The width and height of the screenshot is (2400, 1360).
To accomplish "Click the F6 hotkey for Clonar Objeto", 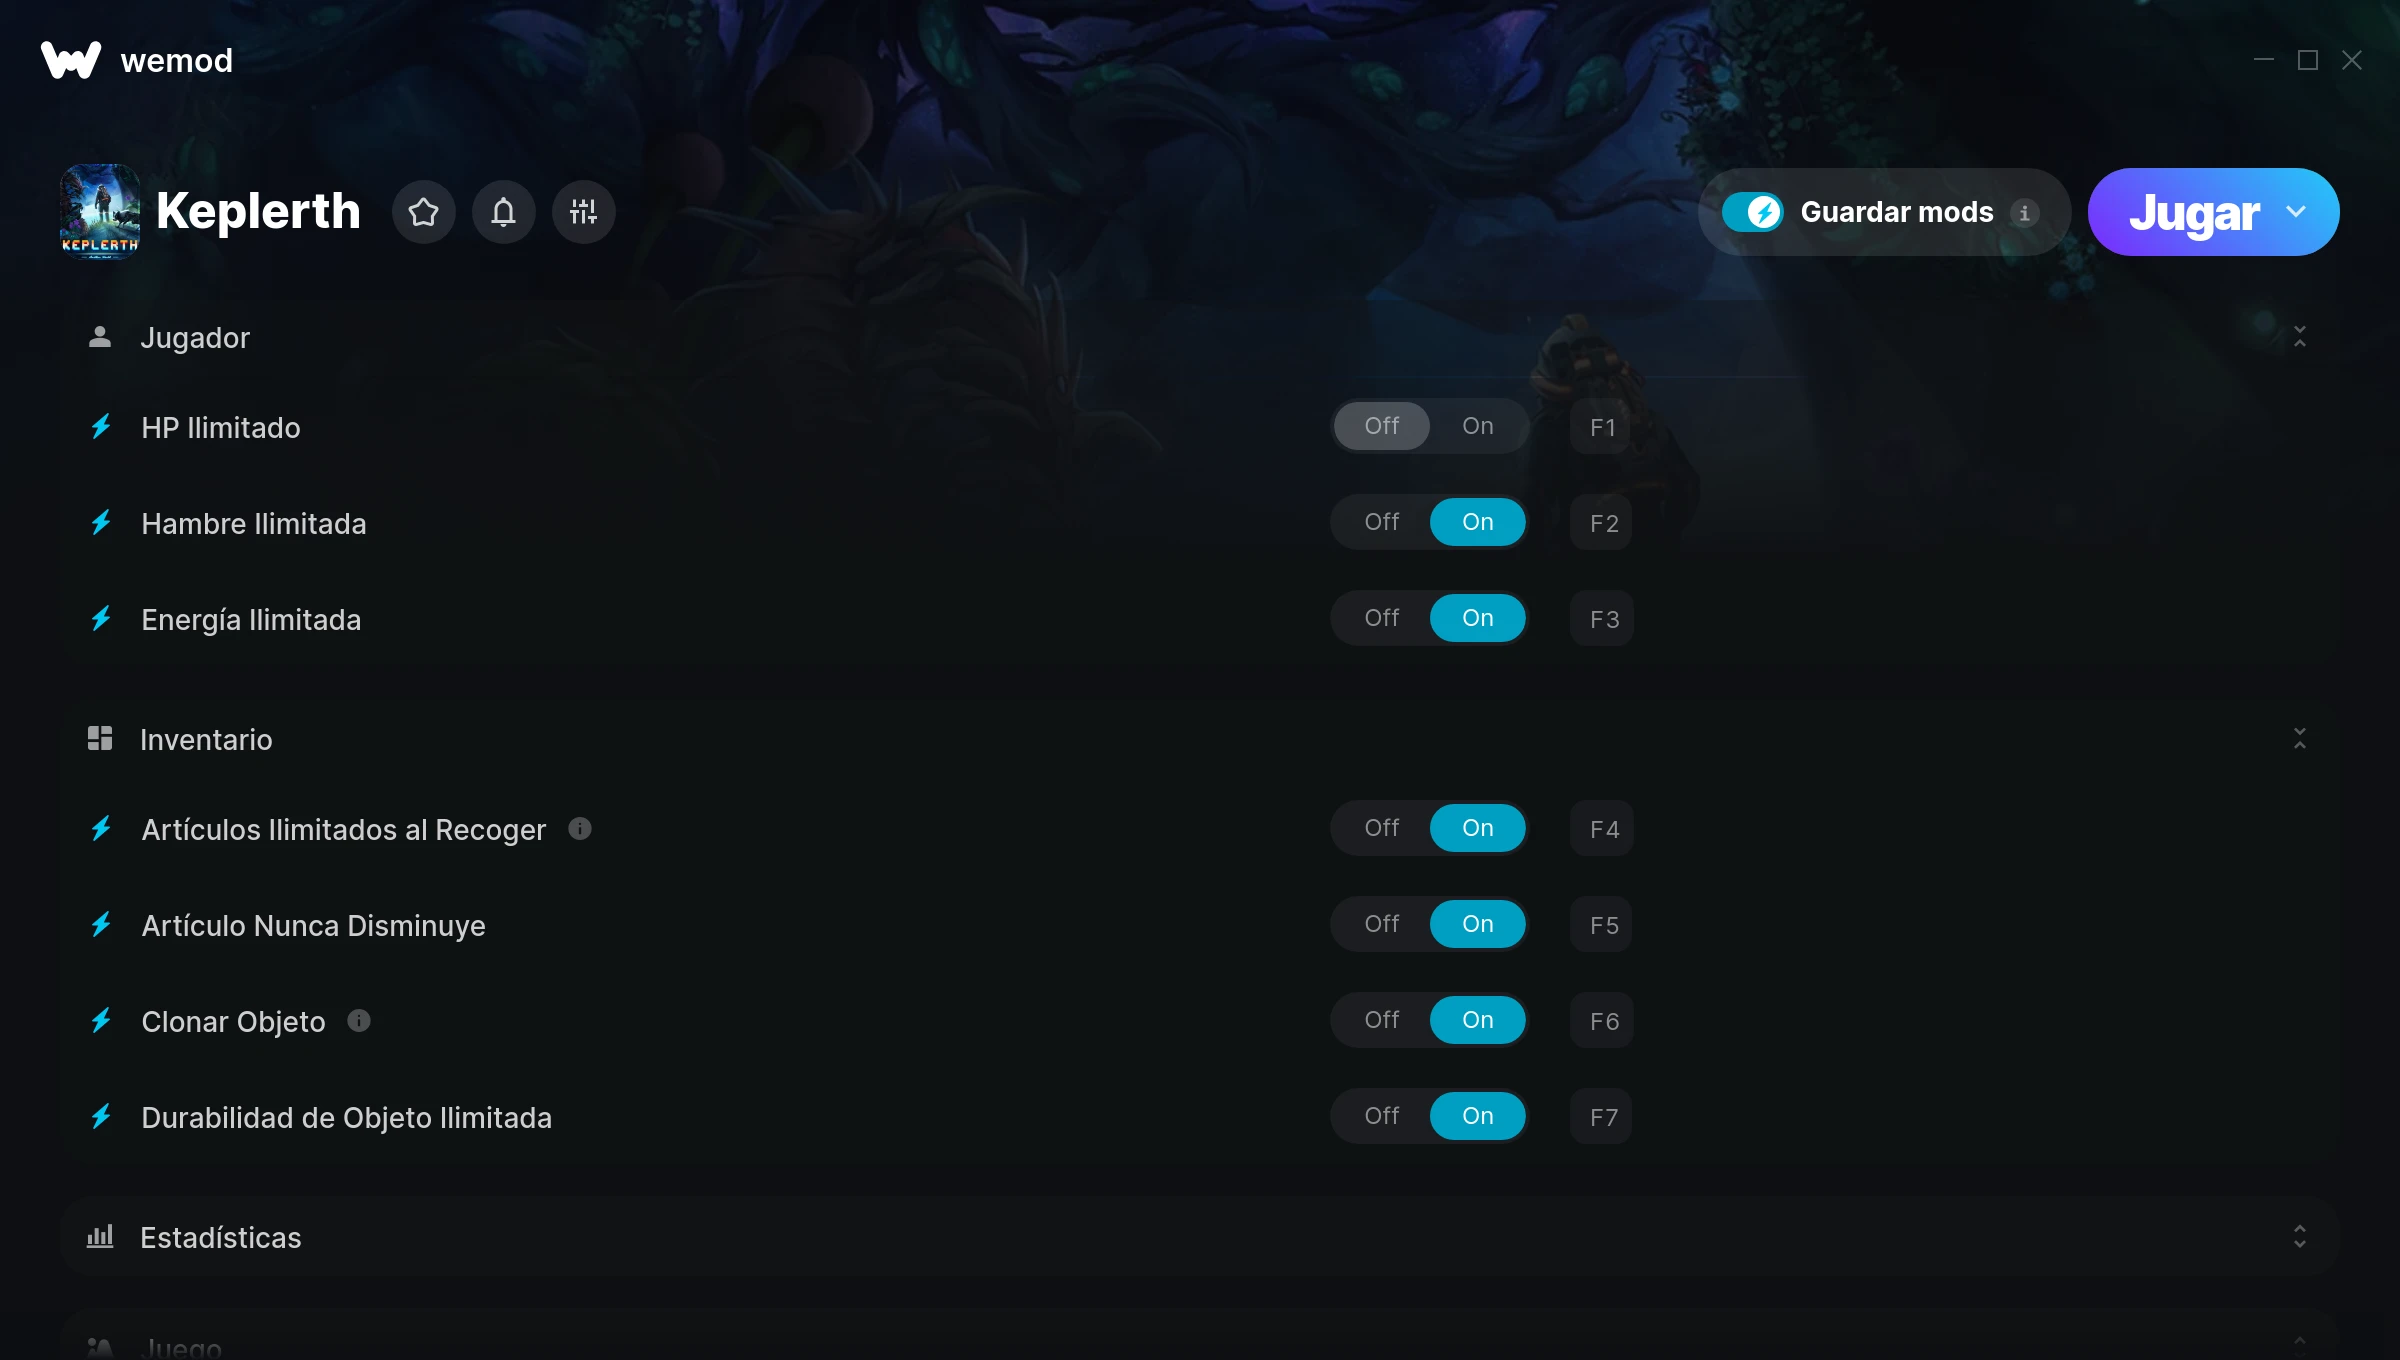I will (1602, 1021).
